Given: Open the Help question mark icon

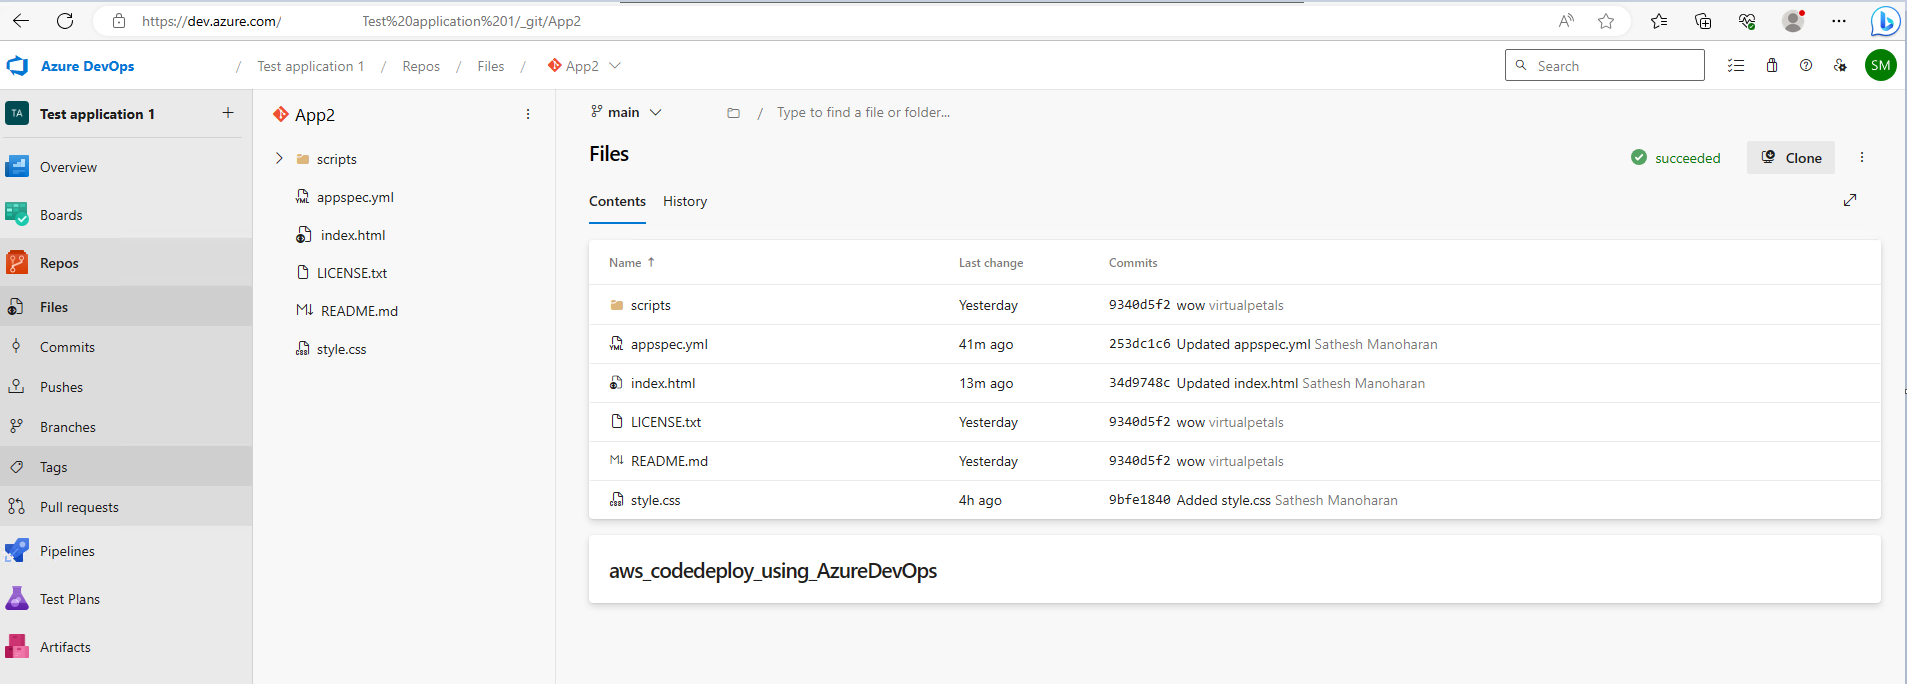Looking at the screenshot, I should coord(1806,65).
